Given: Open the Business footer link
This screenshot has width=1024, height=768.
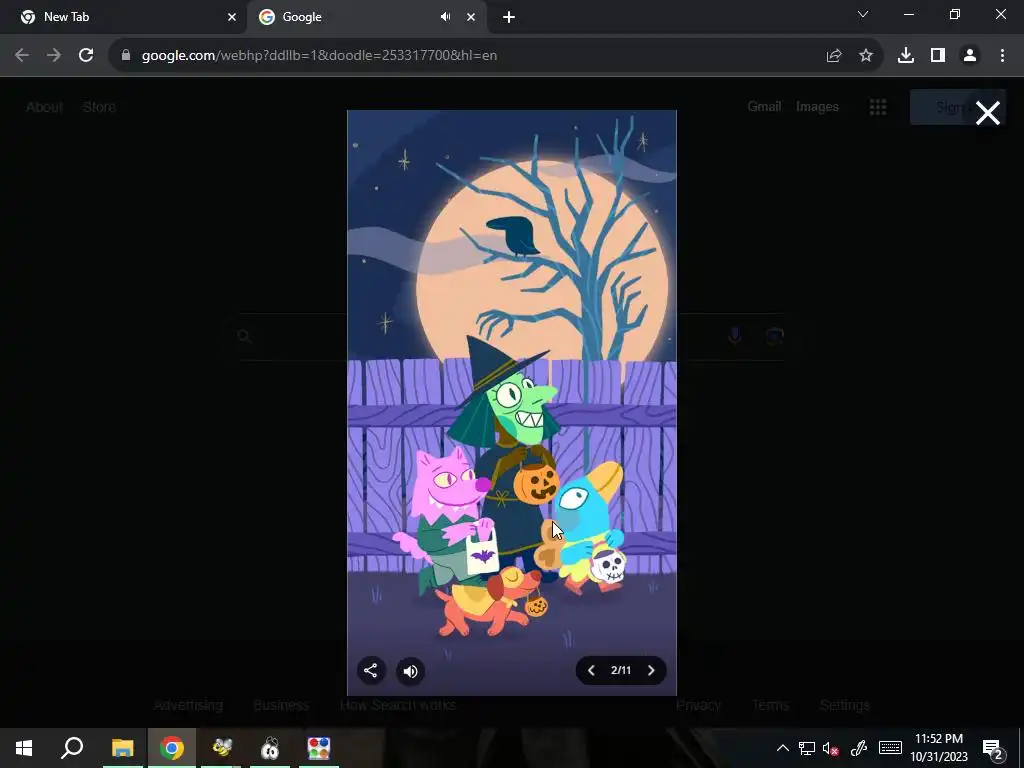Looking at the screenshot, I should click(281, 705).
